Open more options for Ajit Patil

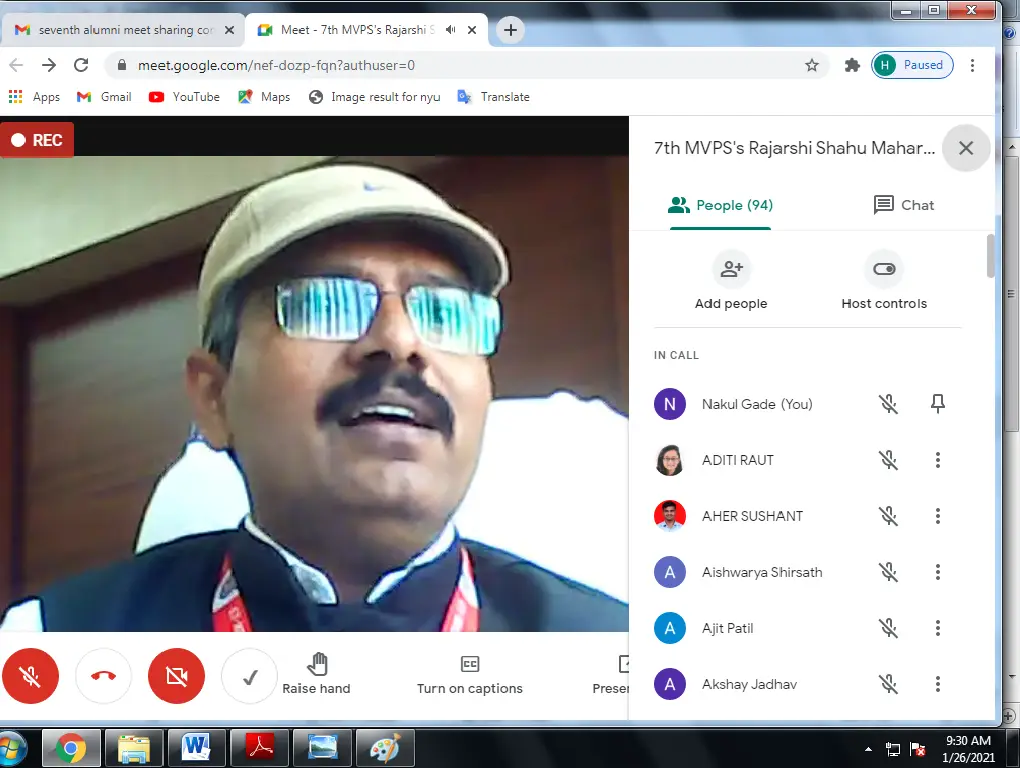tap(937, 628)
